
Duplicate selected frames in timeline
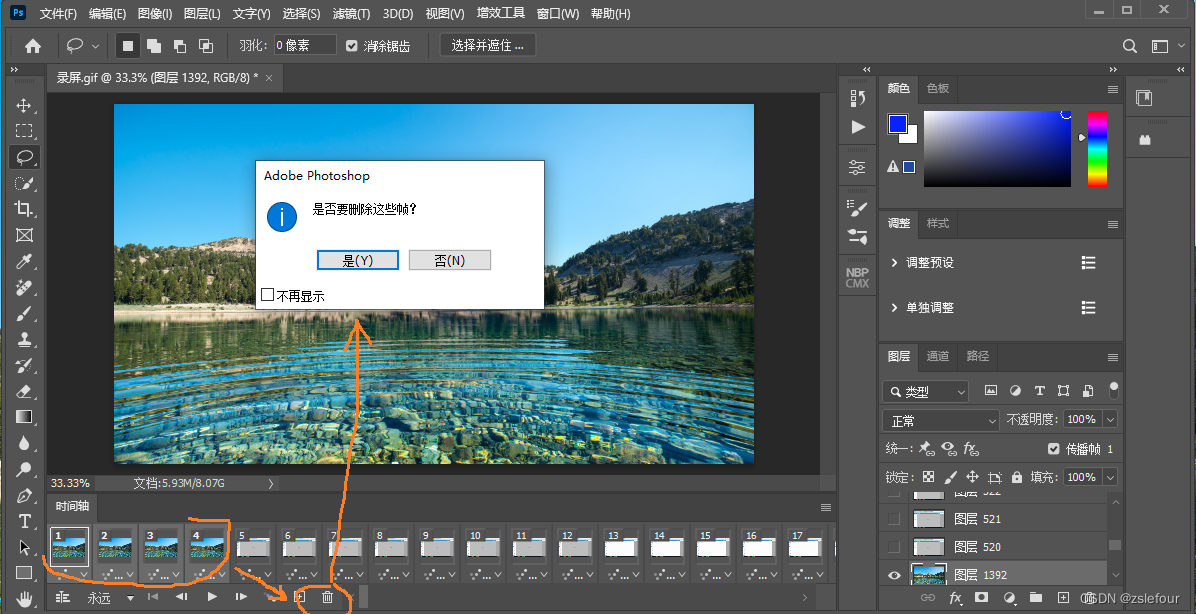click(300, 597)
